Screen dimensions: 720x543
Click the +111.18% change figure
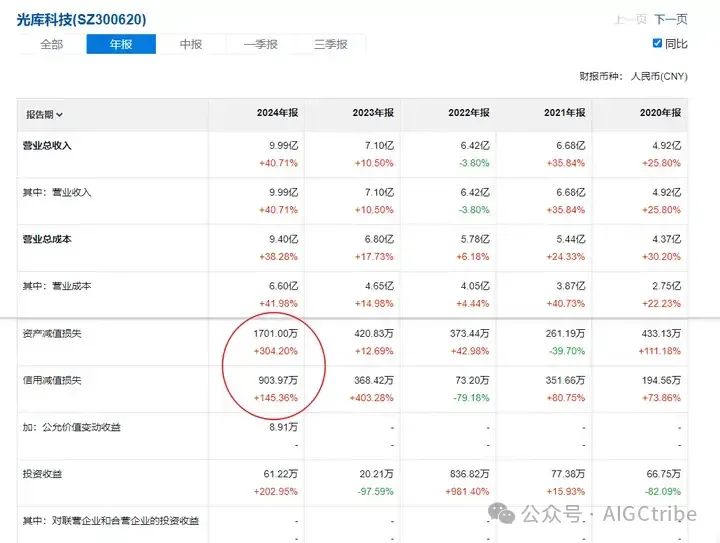[x=659, y=351]
